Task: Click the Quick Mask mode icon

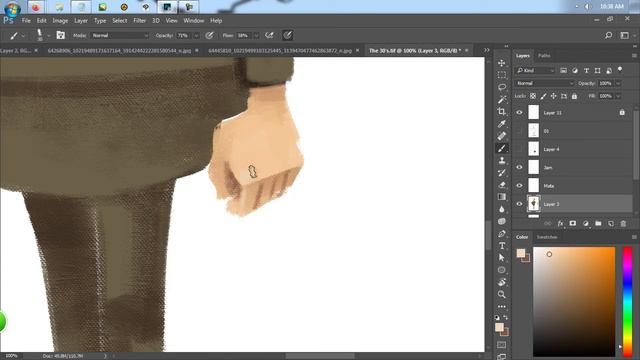Action: coord(502,345)
